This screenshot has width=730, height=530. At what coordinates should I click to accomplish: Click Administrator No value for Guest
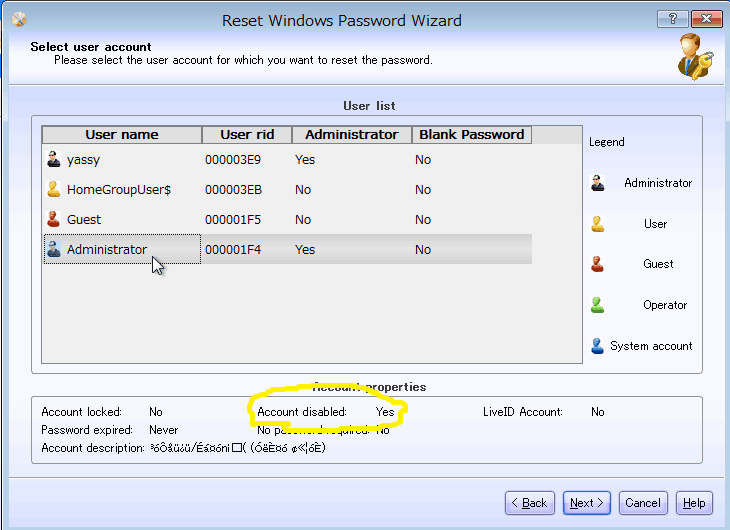303,219
